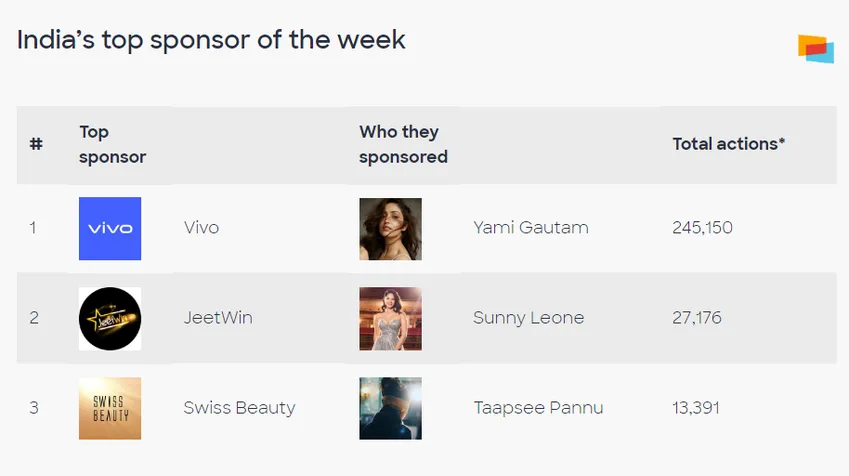Open the Sunny Leone photo thumbnail
This screenshot has width=849, height=476.
pyautogui.click(x=390, y=318)
